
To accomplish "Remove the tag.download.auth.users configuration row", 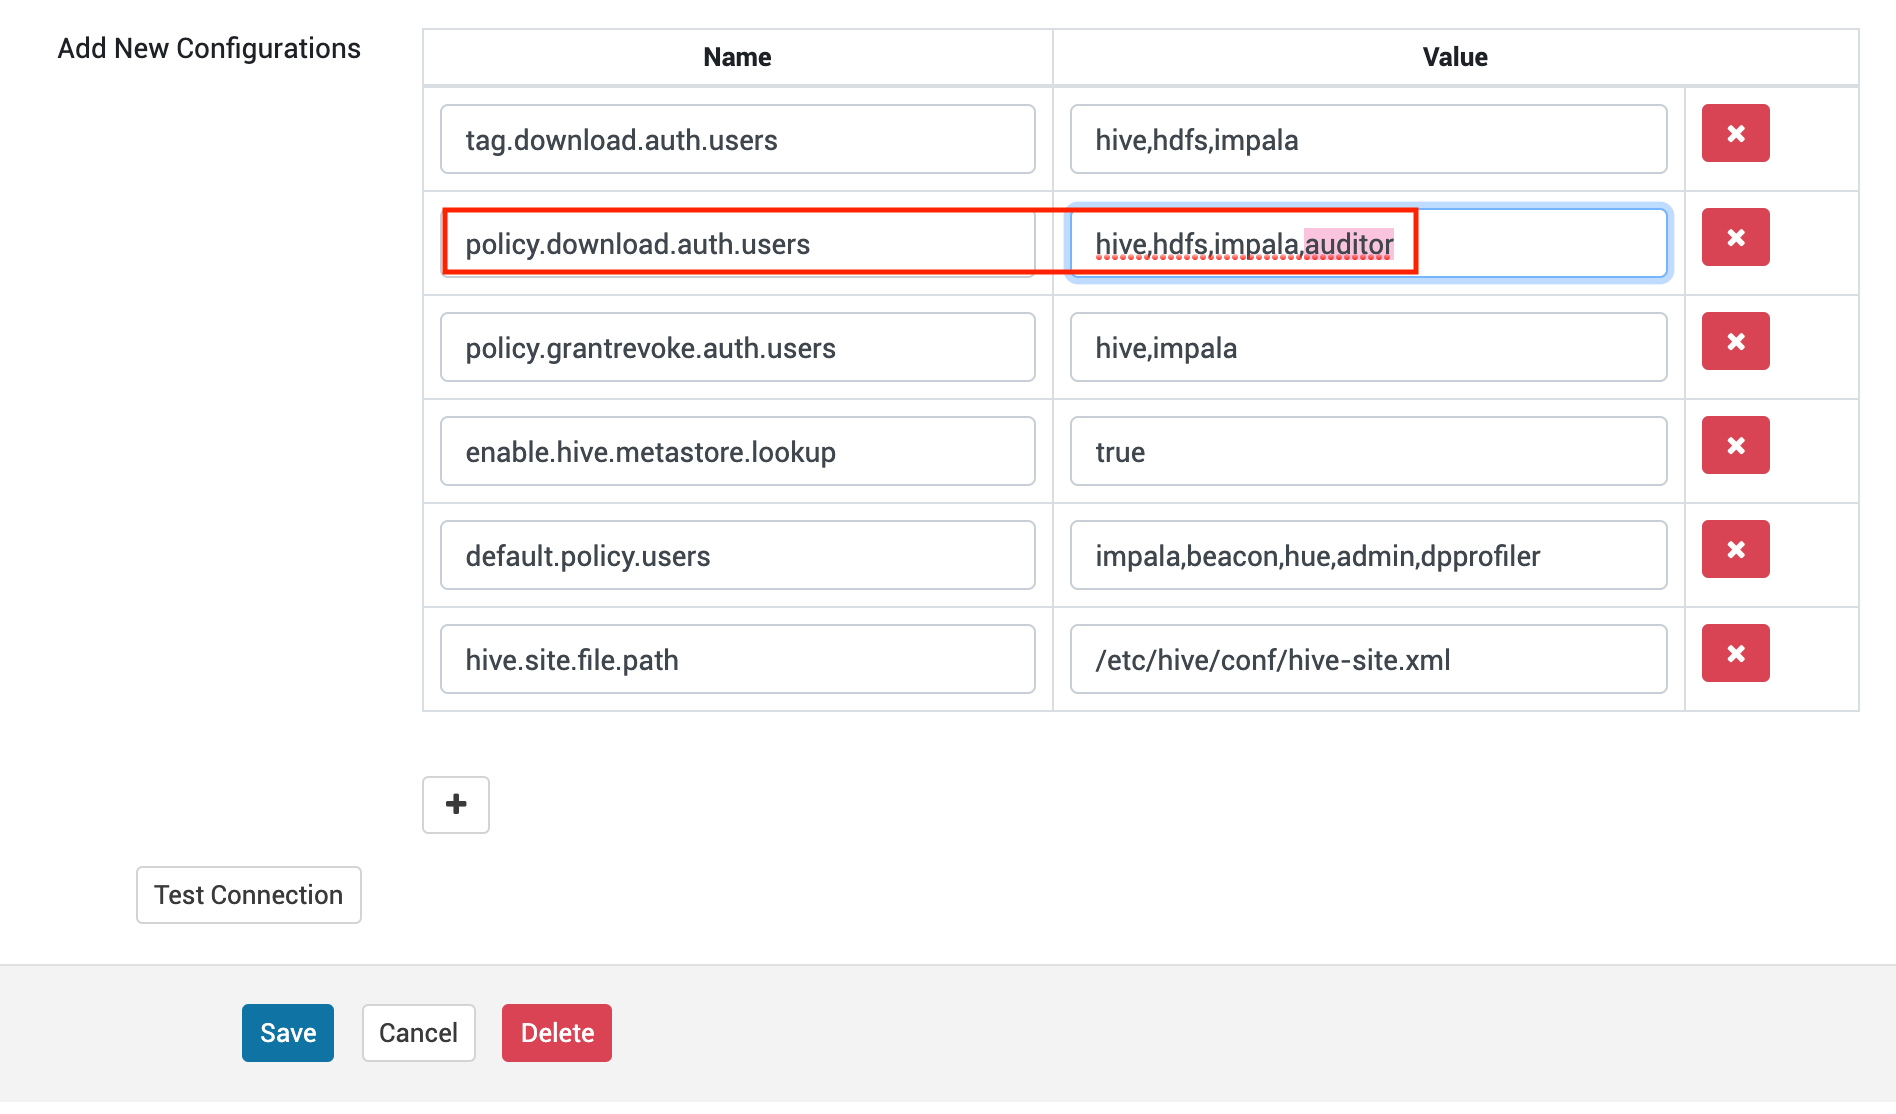I will 1735,132.
